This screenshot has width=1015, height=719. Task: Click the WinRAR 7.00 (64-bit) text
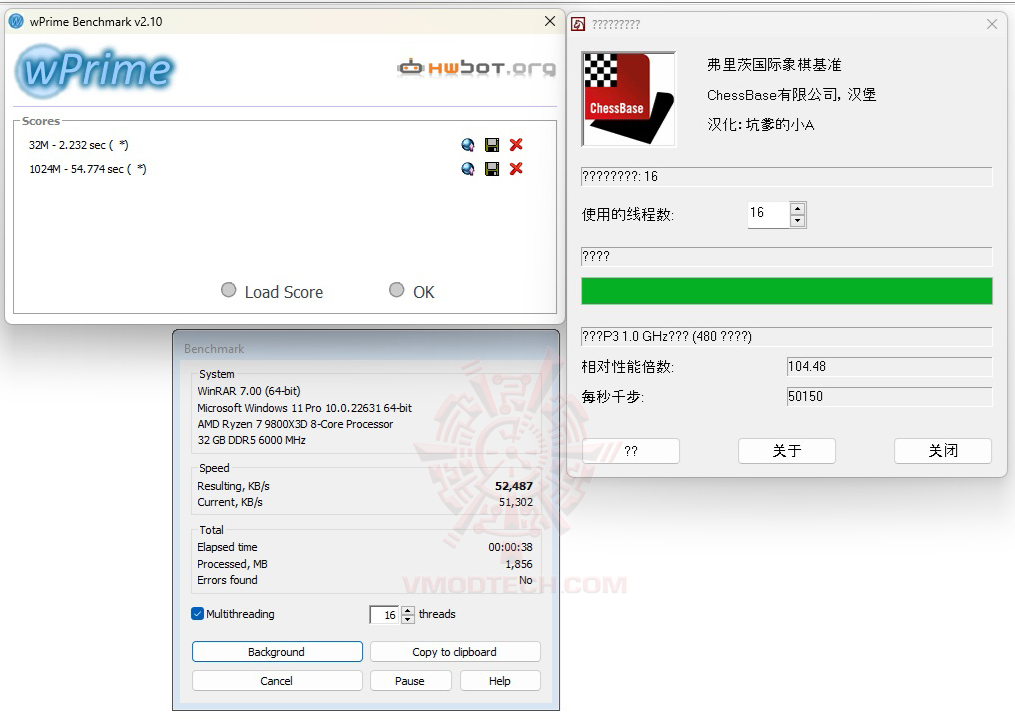249,391
